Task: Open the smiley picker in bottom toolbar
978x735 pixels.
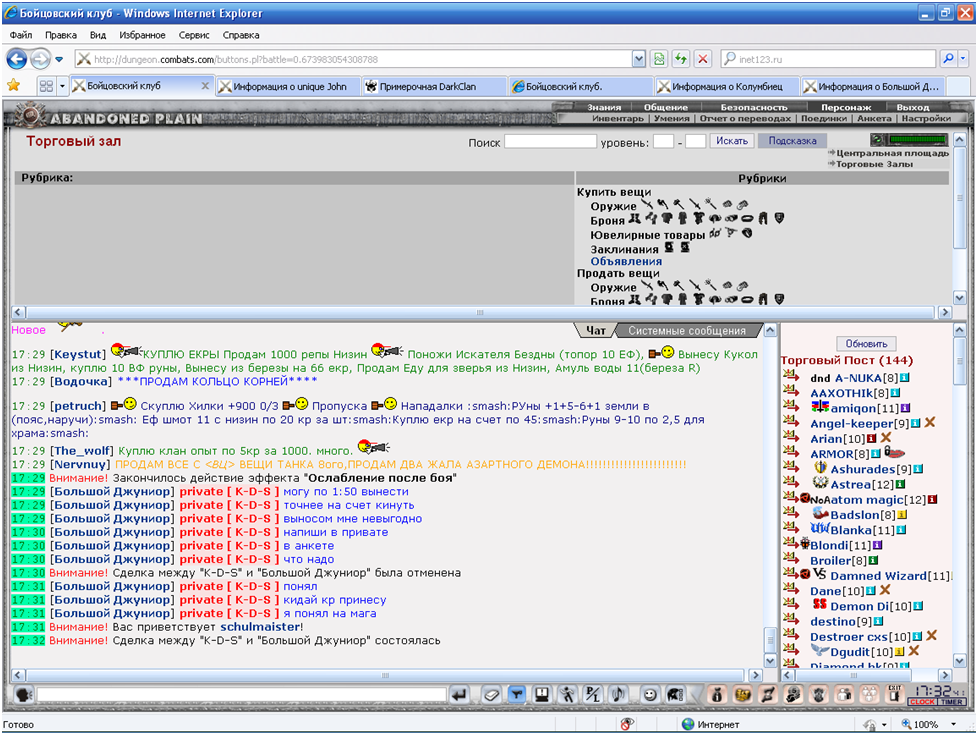Action: click(650, 694)
